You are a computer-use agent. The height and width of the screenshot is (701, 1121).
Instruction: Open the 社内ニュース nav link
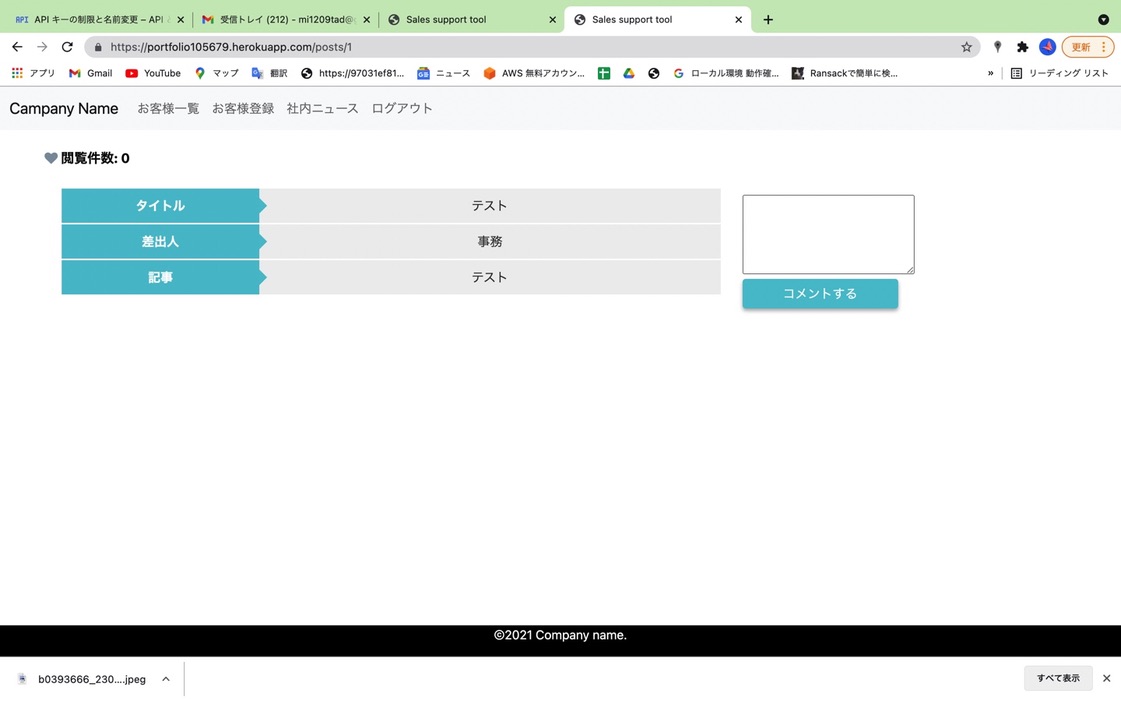pyautogui.click(x=322, y=109)
